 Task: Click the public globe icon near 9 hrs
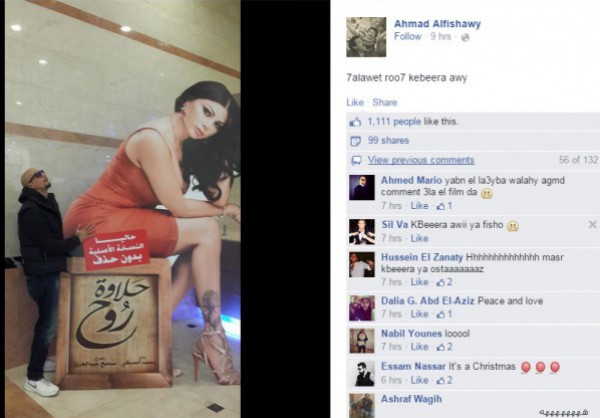tap(465, 37)
